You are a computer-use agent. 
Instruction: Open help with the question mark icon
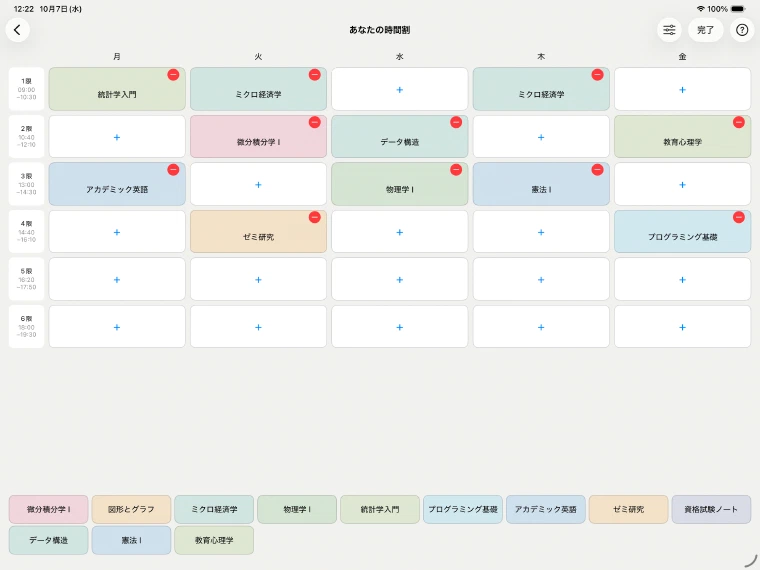click(742, 30)
